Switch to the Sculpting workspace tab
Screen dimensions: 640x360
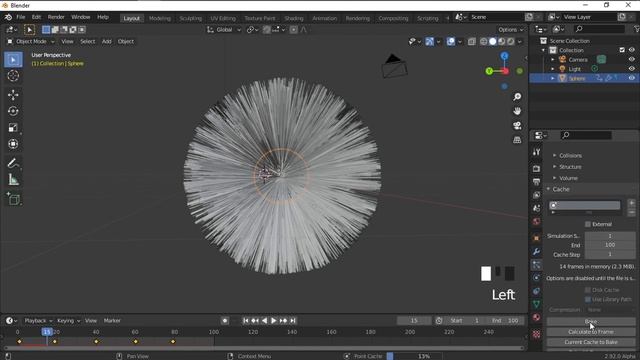coord(191,18)
